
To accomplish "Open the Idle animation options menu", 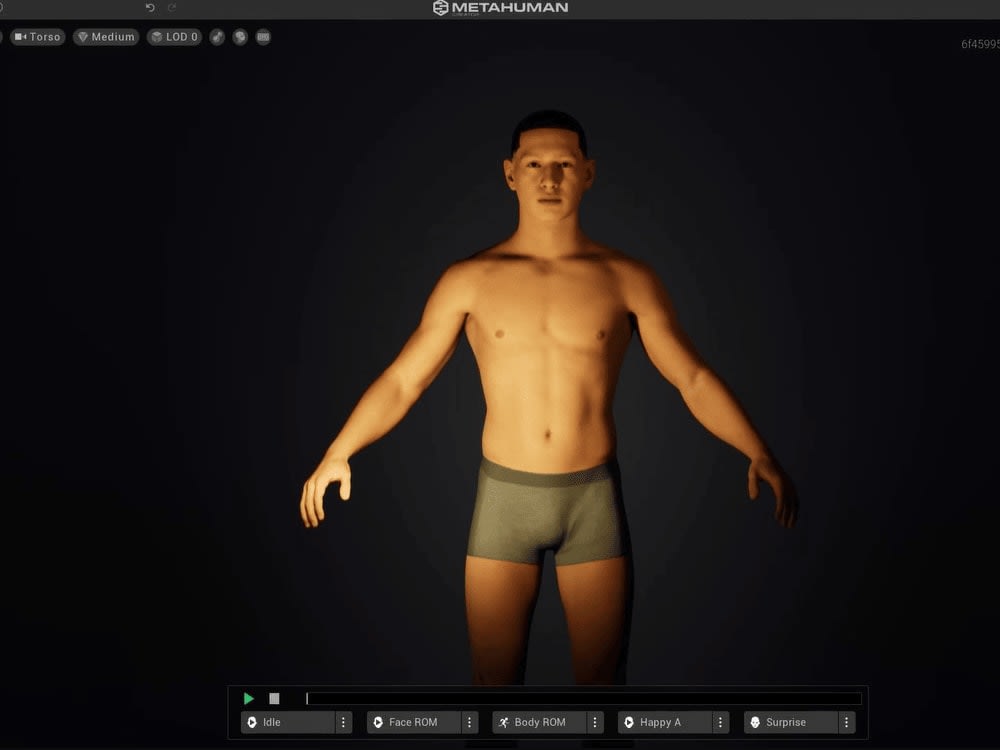I will point(343,722).
